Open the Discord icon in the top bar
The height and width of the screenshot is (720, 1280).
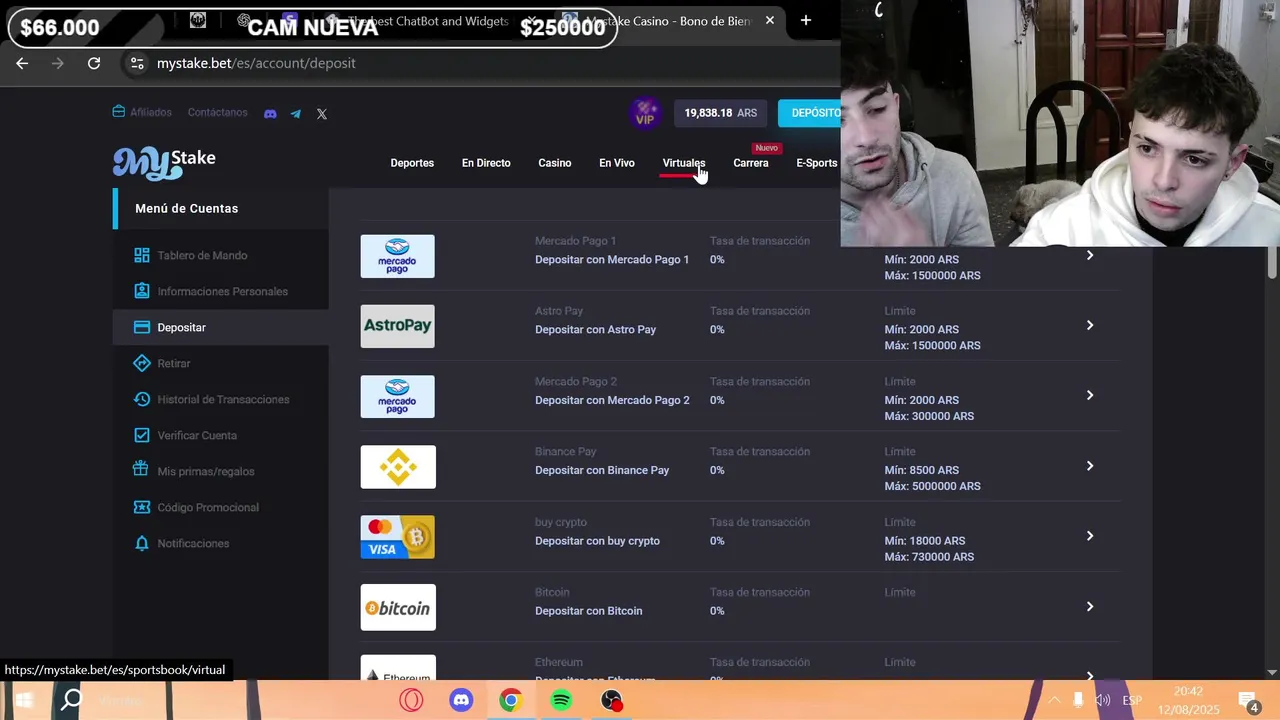coord(270,113)
